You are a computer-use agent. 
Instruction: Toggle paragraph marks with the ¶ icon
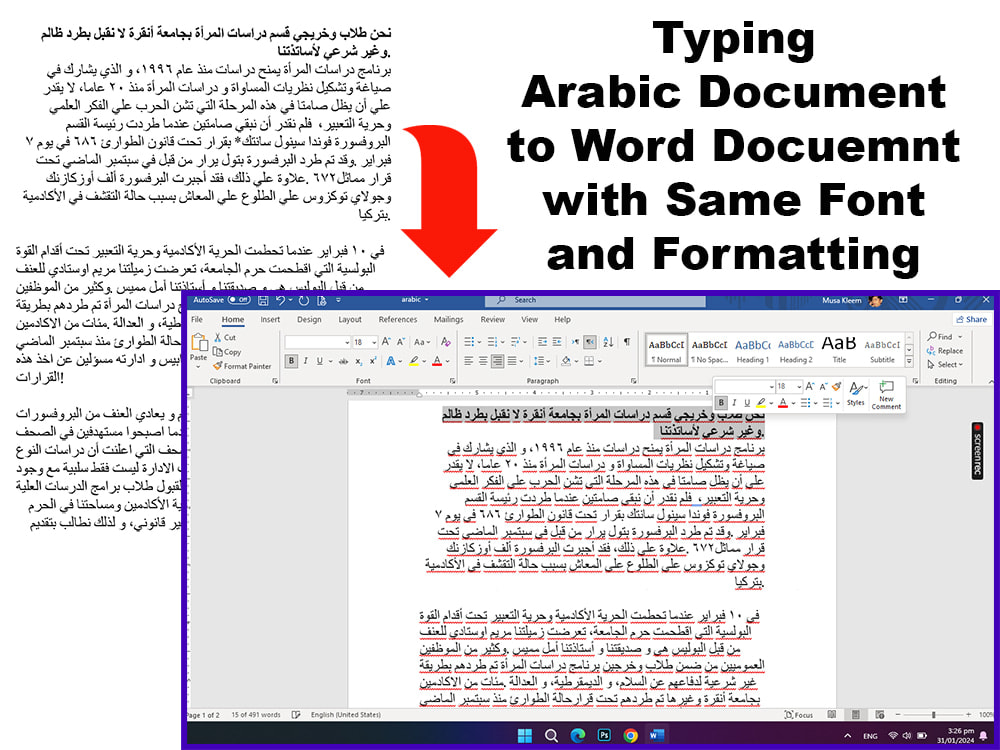tap(627, 341)
